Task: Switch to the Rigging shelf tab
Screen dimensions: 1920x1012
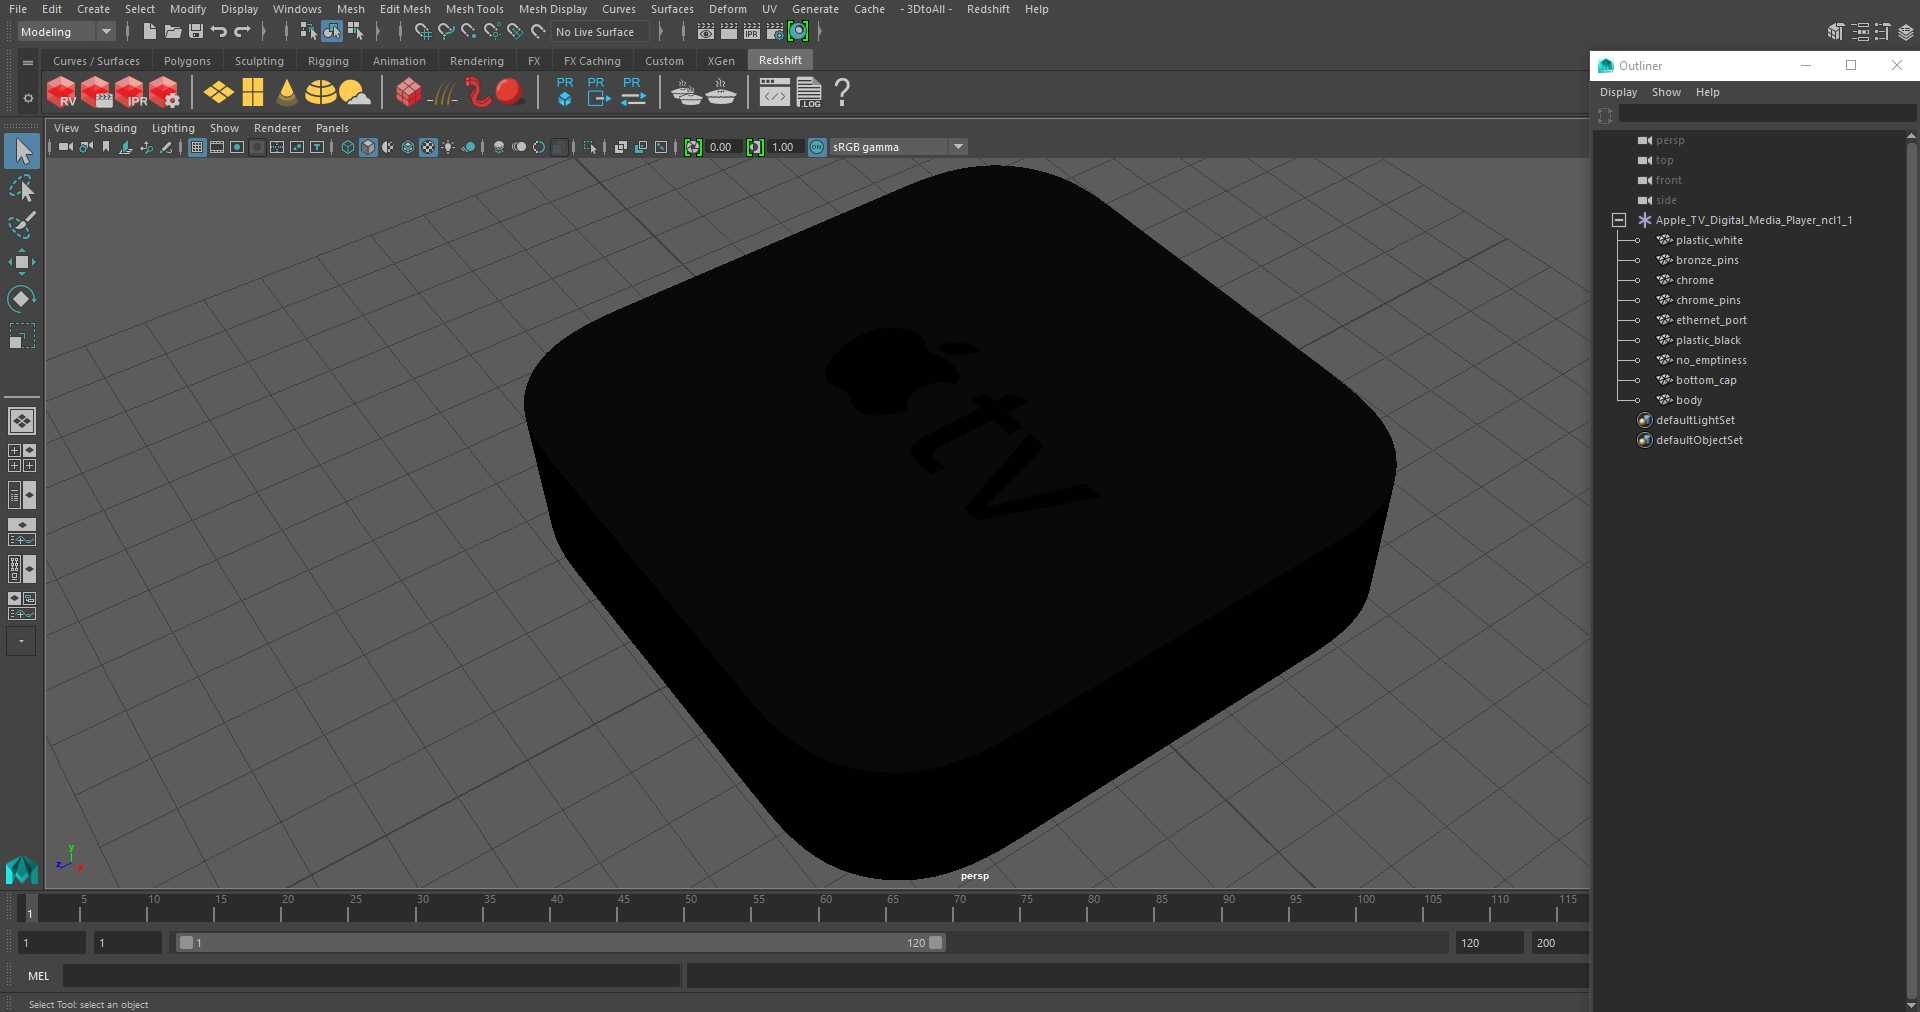Action: tap(328, 61)
